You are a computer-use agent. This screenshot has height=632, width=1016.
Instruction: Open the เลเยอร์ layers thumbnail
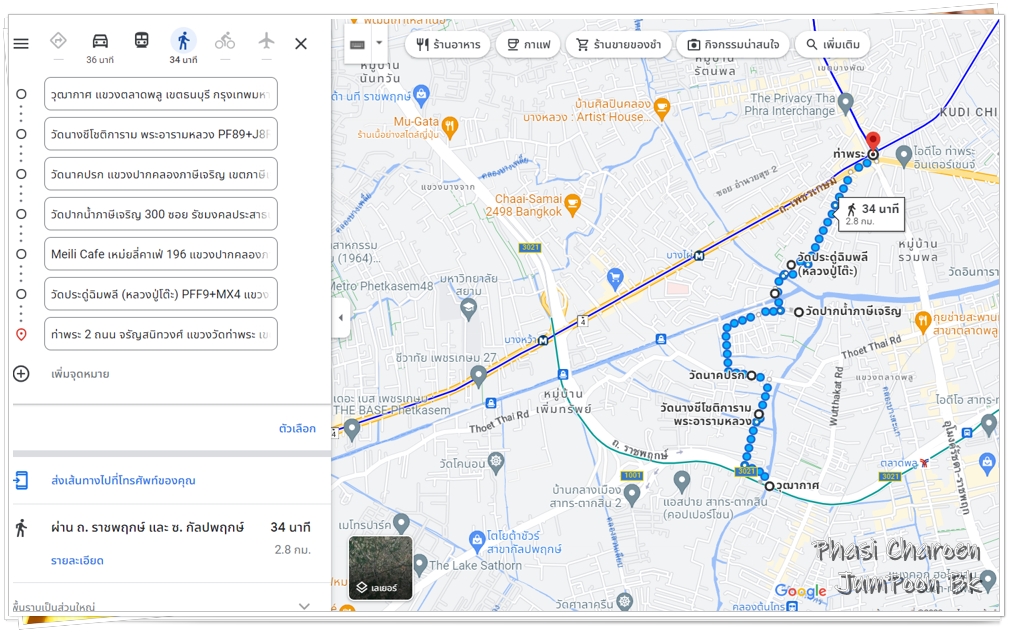(380, 567)
